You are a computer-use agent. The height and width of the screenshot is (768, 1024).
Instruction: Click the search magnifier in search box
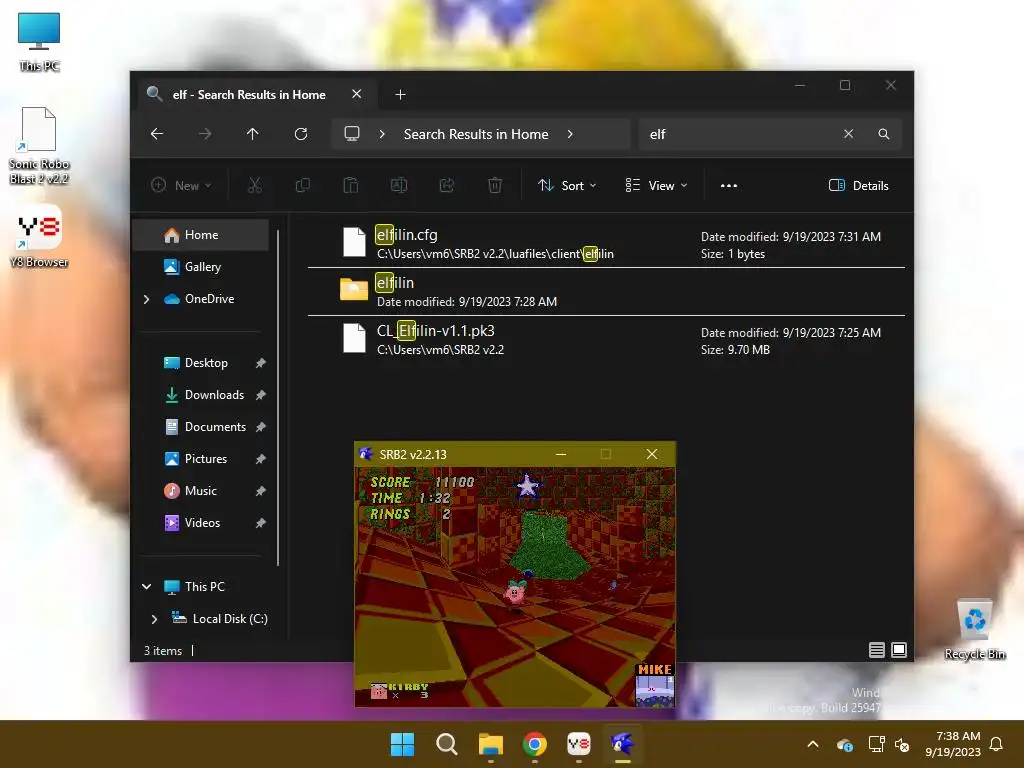pyautogui.click(x=884, y=134)
